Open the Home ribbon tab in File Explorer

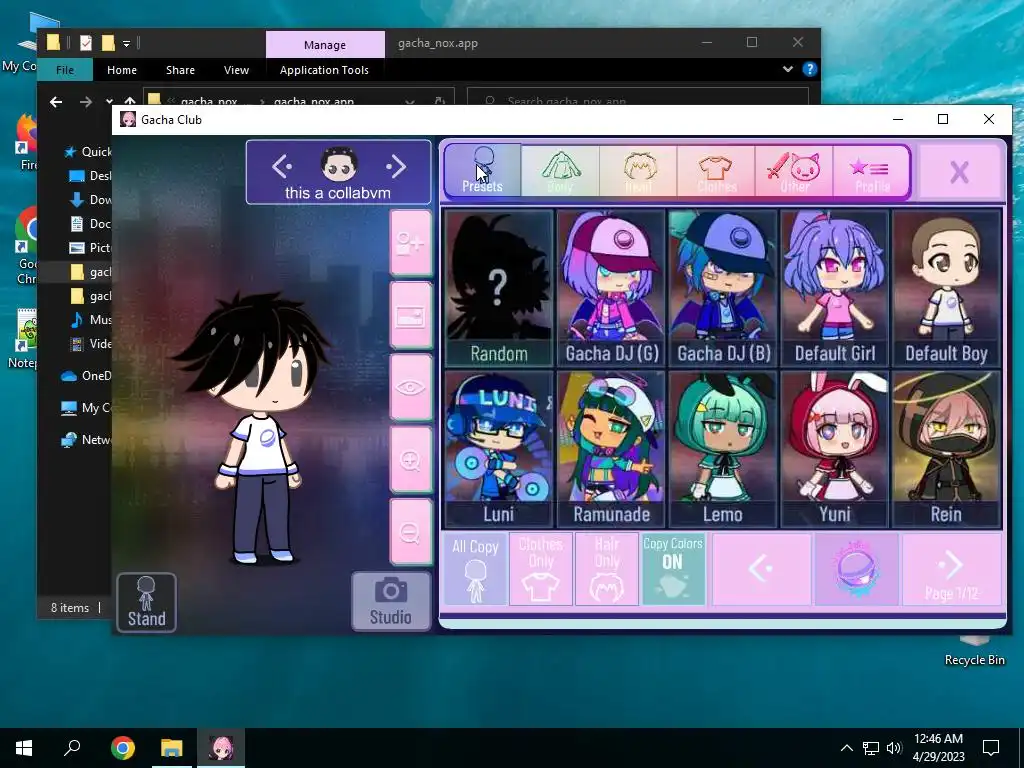pos(121,70)
